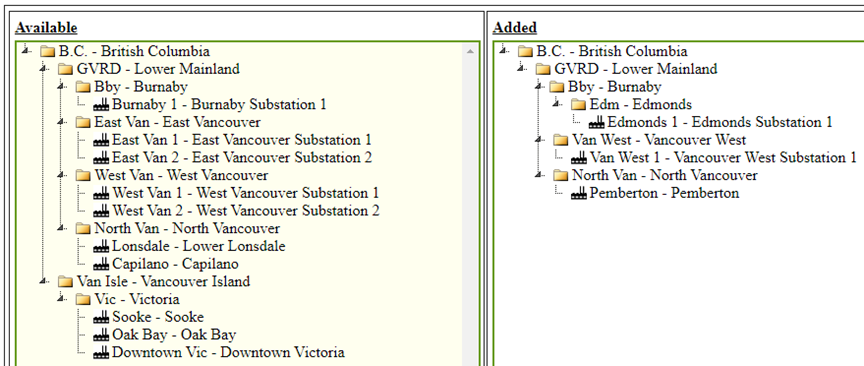The height and width of the screenshot is (366, 864).
Task: Click substation icon of Oak Bay
Action: (x=101, y=335)
